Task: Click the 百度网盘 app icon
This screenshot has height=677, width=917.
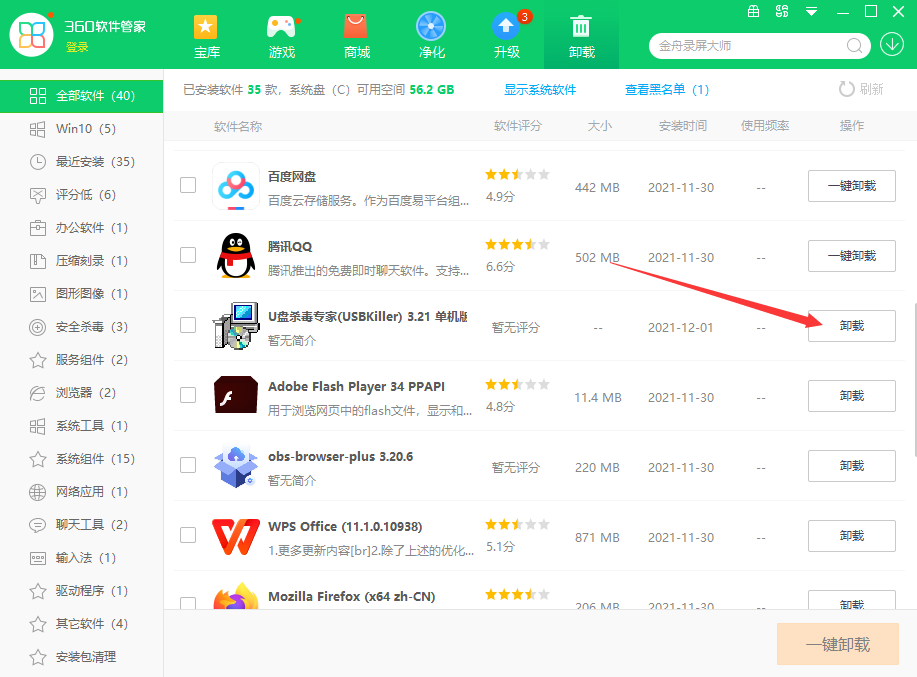Action: coord(236,186)
